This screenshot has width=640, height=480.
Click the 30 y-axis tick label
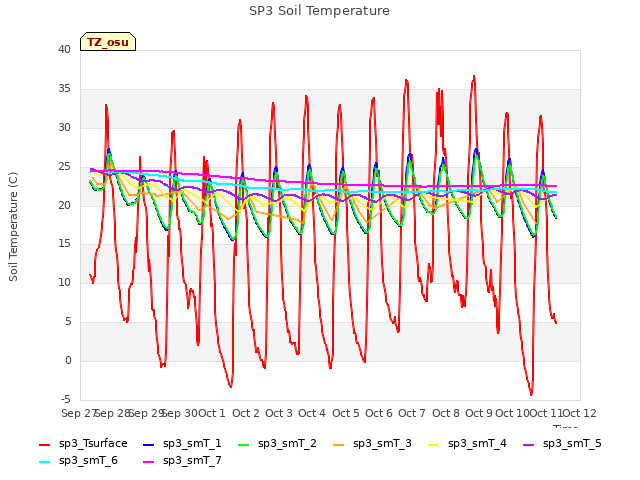coord(64,127)
